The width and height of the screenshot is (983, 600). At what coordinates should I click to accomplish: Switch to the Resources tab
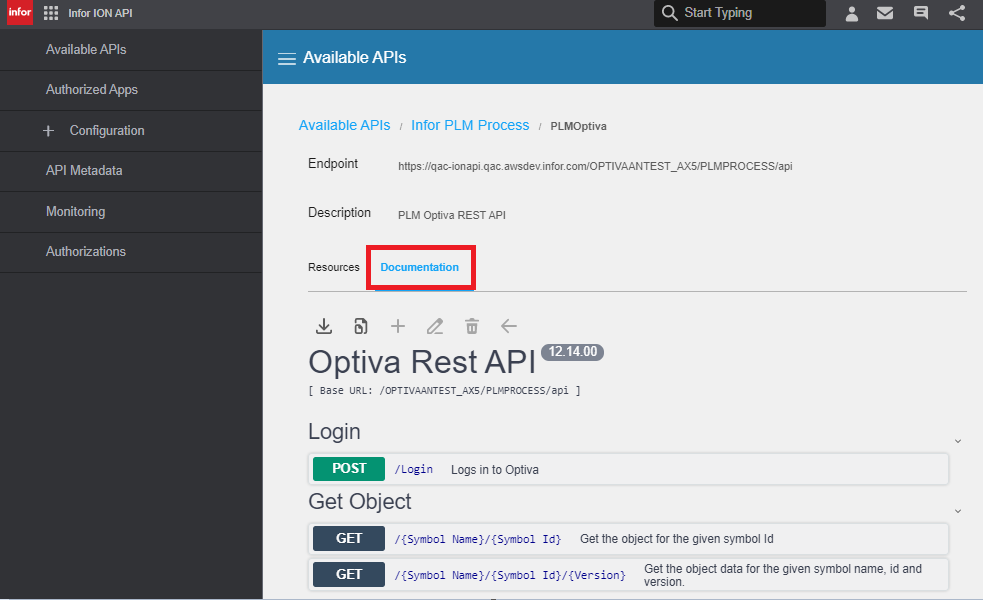tap(334, 267)
